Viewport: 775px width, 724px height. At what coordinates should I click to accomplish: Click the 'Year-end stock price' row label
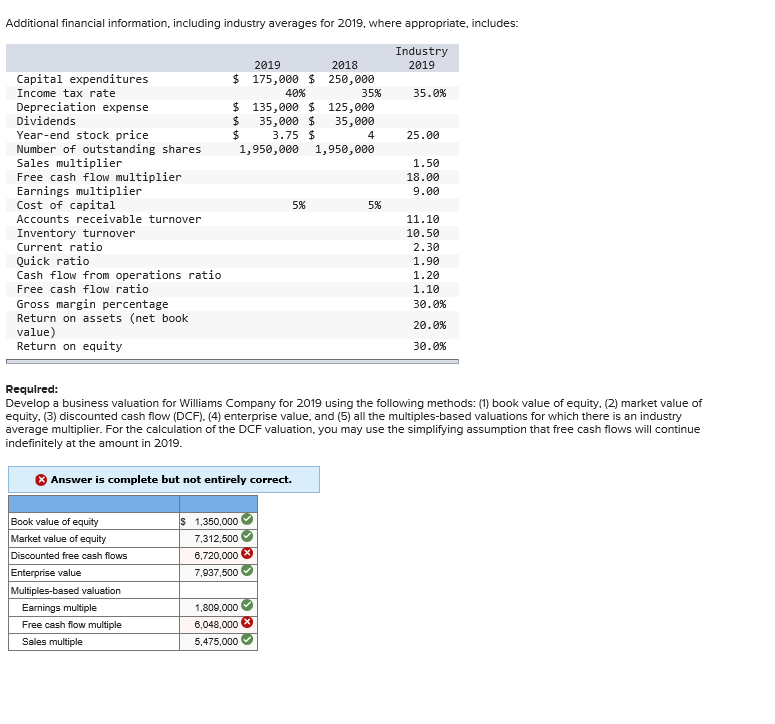(83, 135)
